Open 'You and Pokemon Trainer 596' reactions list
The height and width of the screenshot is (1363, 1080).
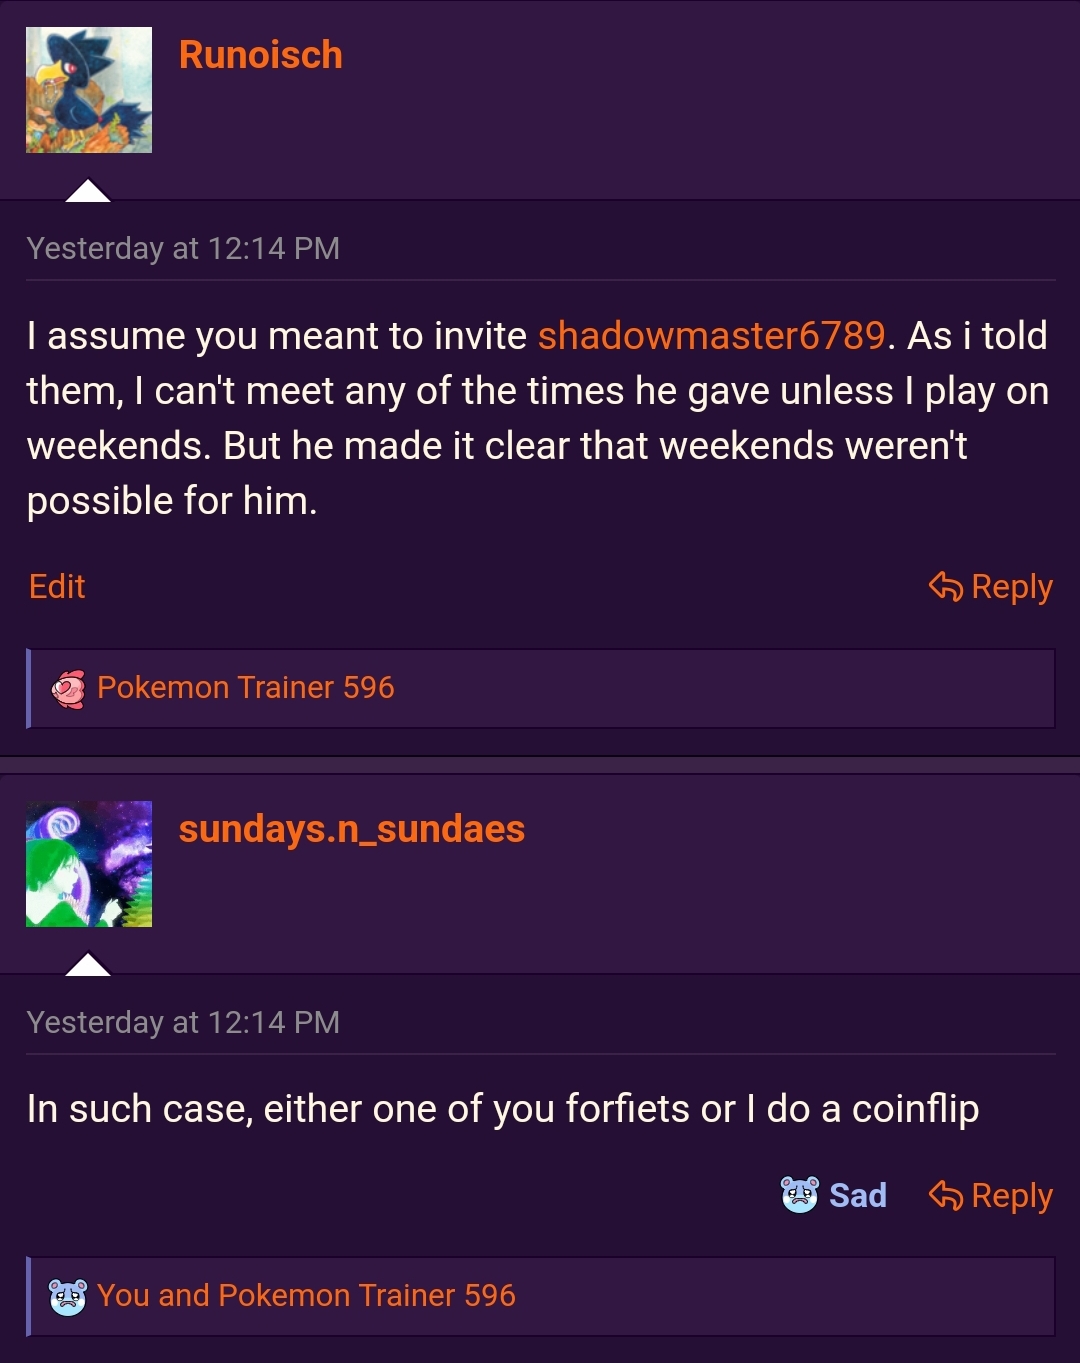point(306,1296)
